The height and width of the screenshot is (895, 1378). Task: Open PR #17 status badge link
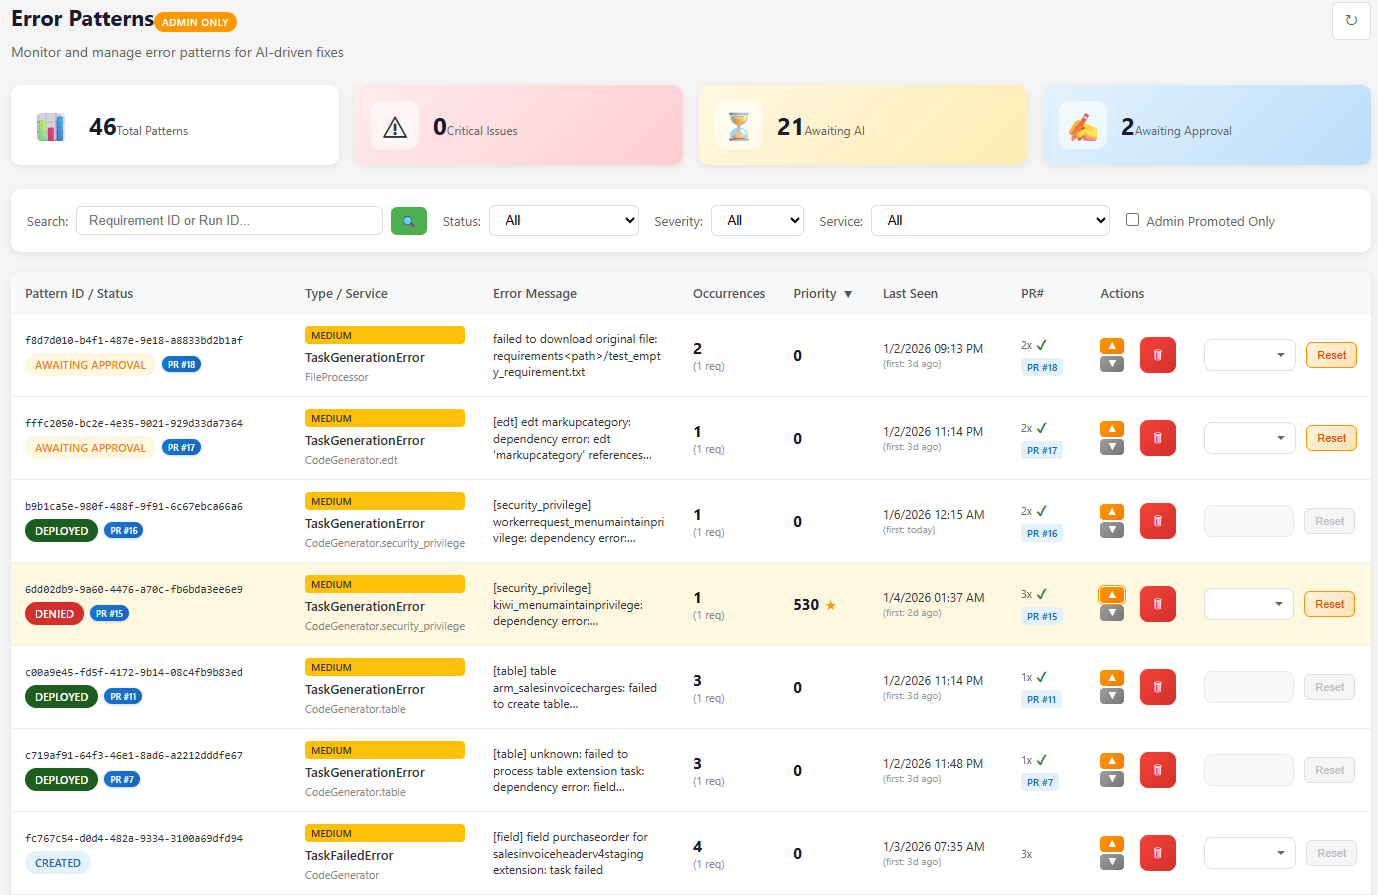tap(181, 448)
